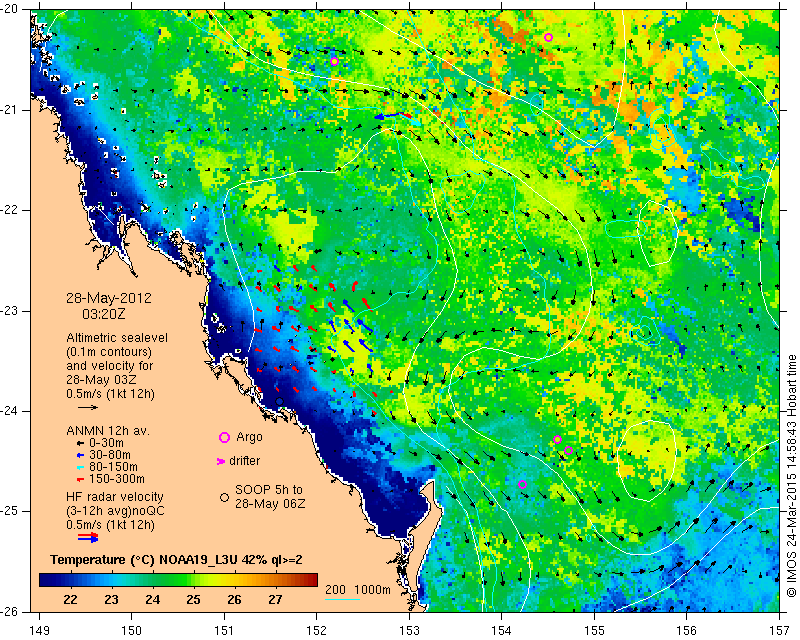Click the latitude axis label -20
Image resolution: width=800 pixels, height=640 pixels.
click(10, 9)
